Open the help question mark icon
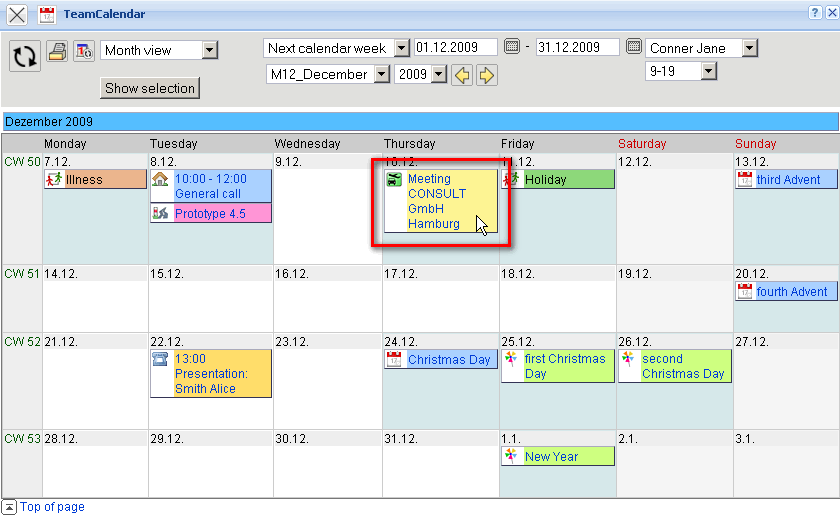 (x=815, y=13)
